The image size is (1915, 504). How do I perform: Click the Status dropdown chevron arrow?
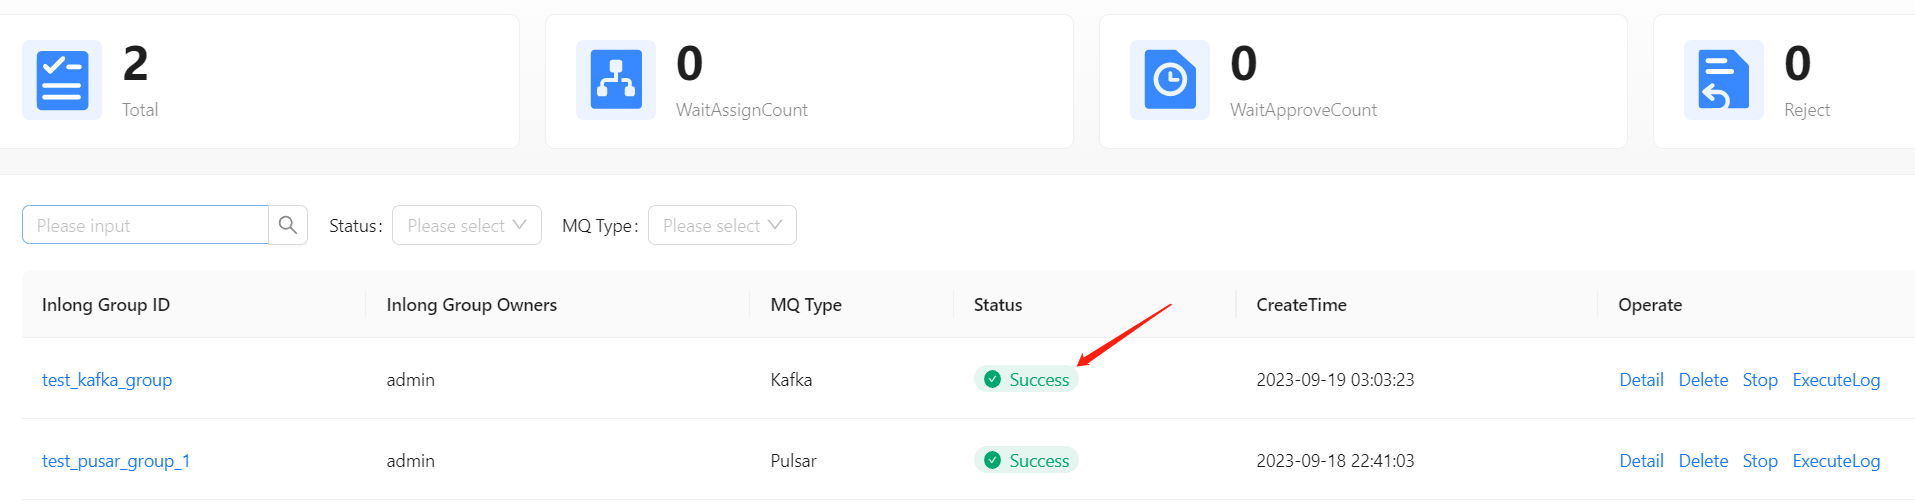coord(520,225)
